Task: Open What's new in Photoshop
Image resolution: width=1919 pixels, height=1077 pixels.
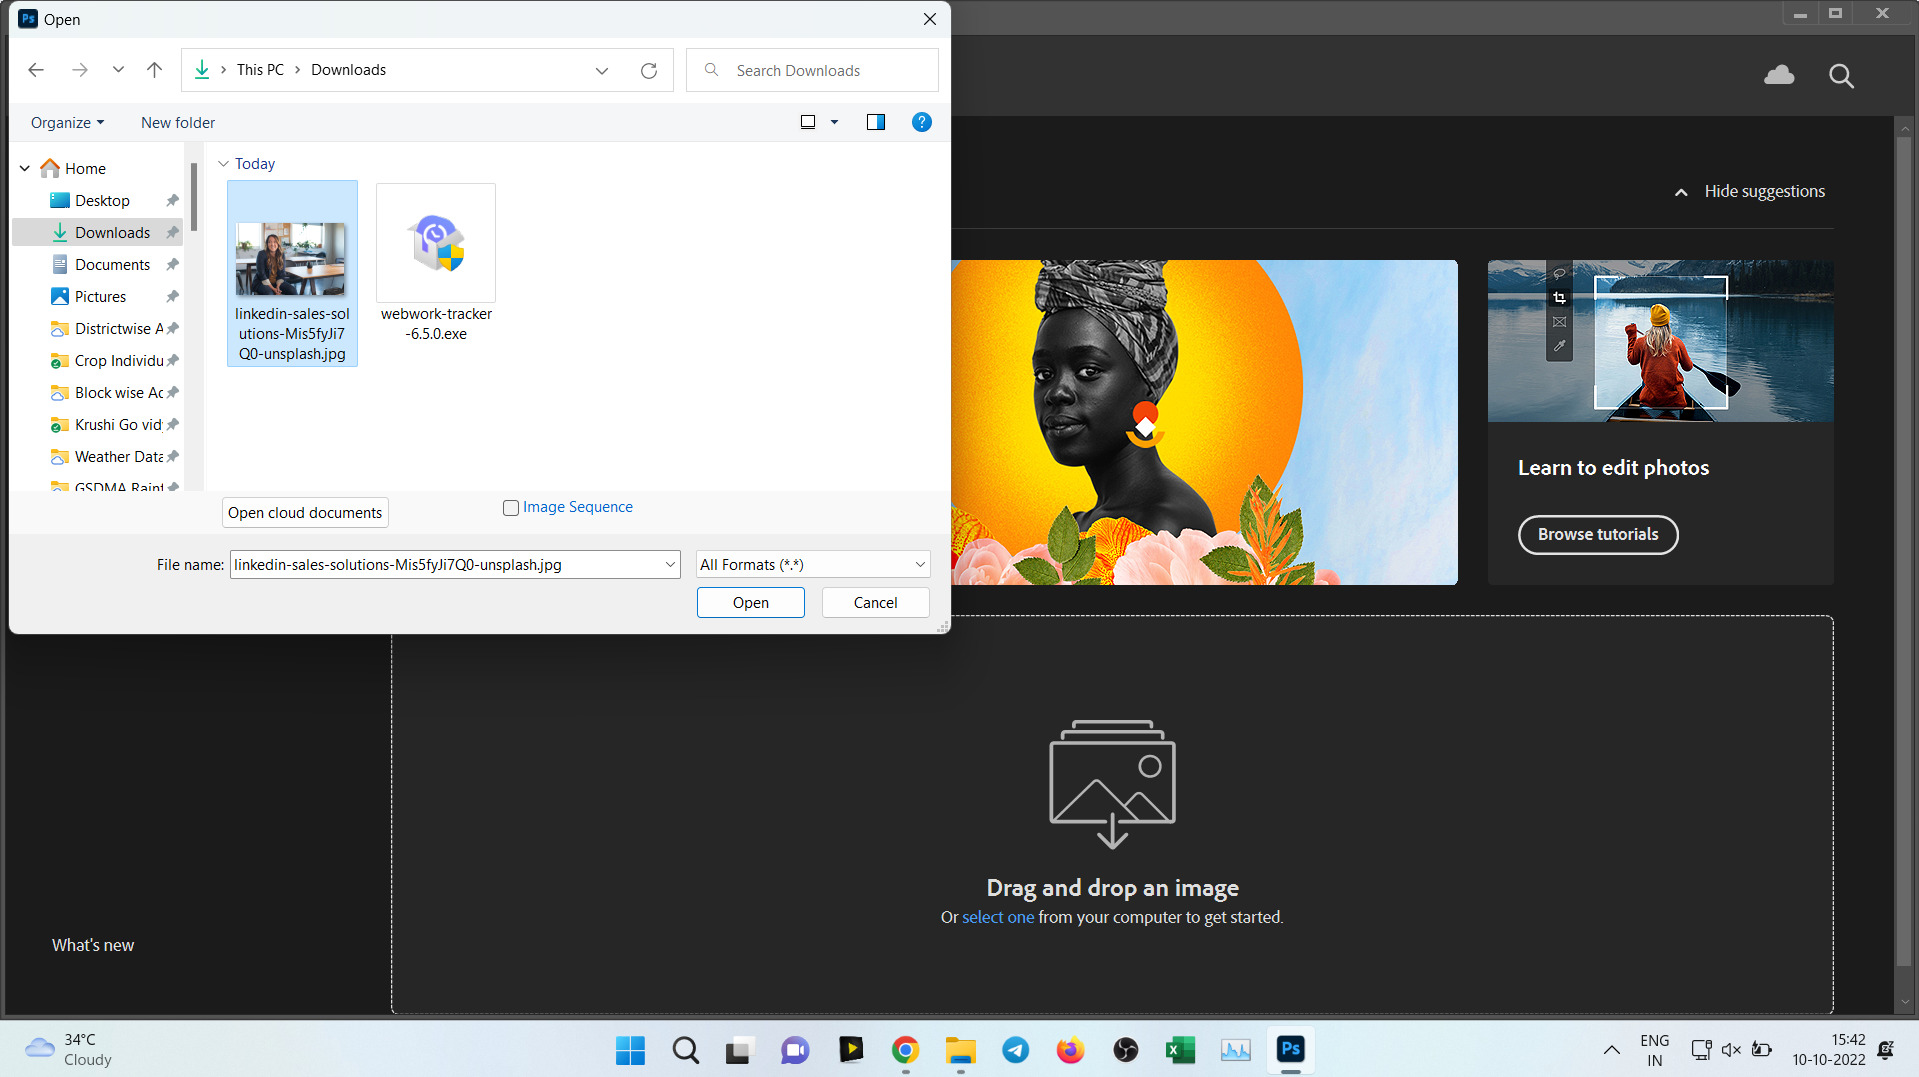Action: (x=93, y=945)
